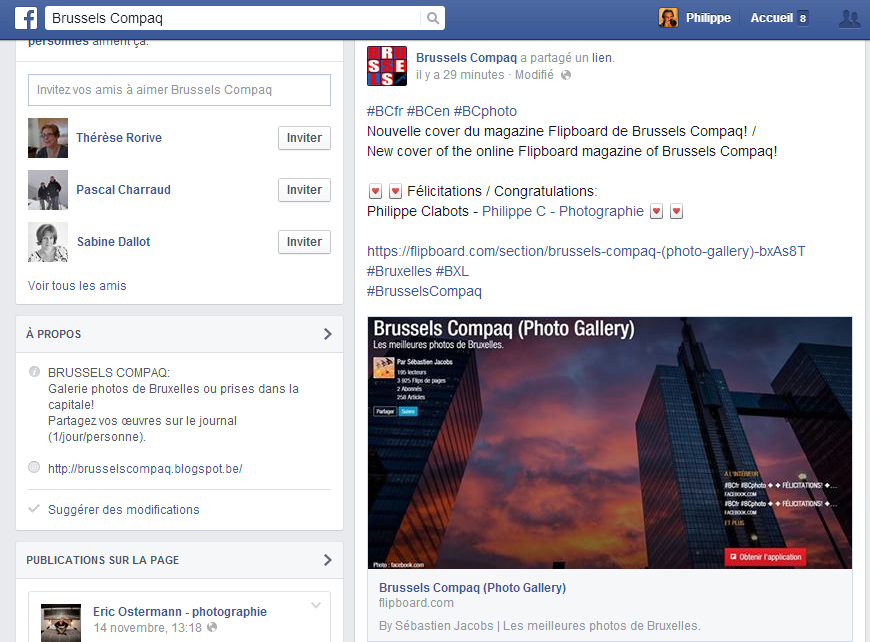Viewport: 870px width, 642px height.
Task: Click the 'lien' link in post header
Action: 602,58
